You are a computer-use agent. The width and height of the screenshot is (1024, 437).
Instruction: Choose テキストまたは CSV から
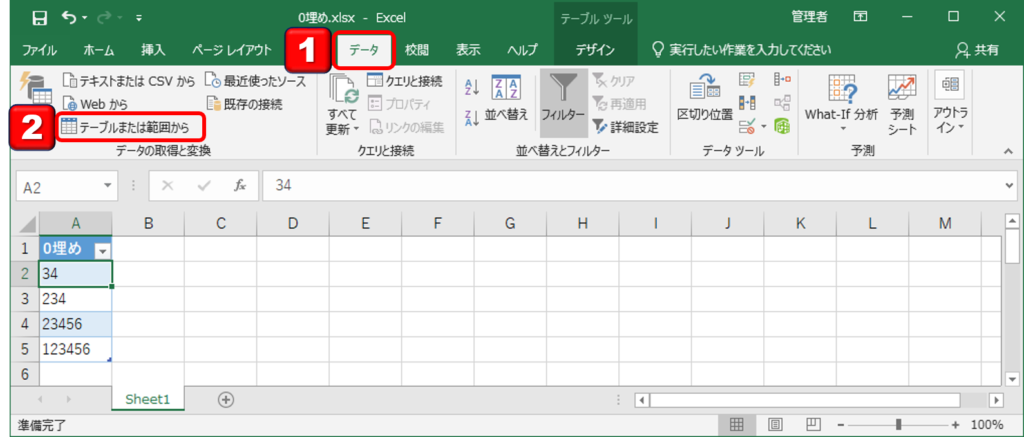pos(129,81)
